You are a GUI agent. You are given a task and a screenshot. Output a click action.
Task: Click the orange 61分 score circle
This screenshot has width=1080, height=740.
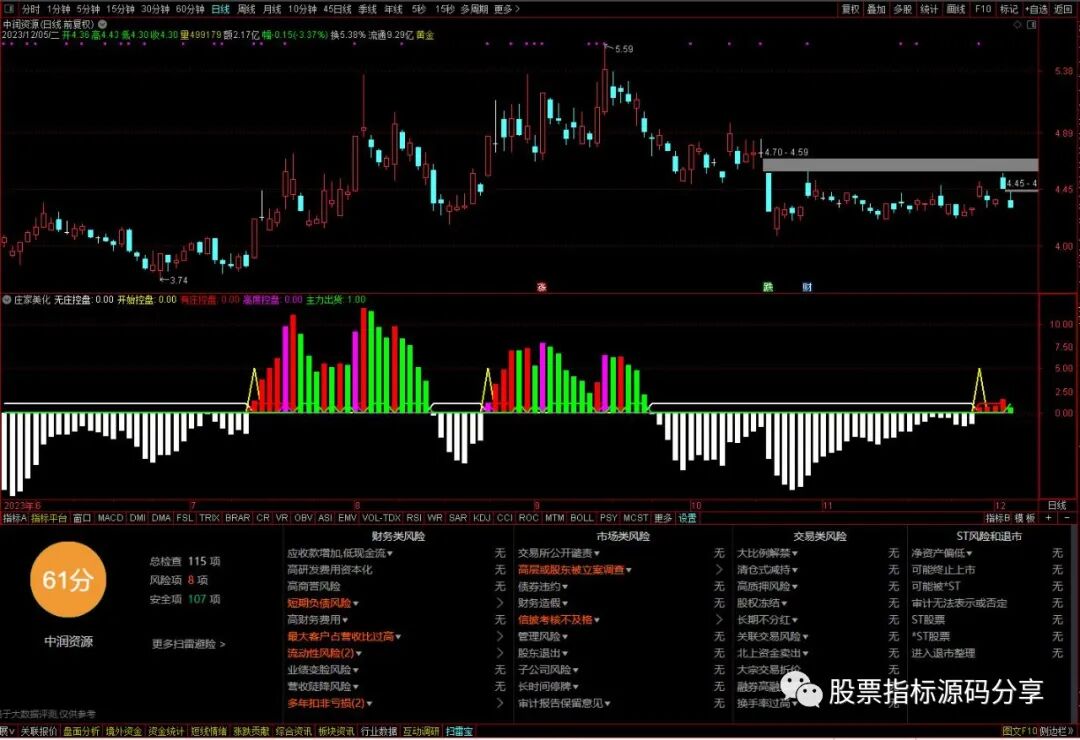67,579
